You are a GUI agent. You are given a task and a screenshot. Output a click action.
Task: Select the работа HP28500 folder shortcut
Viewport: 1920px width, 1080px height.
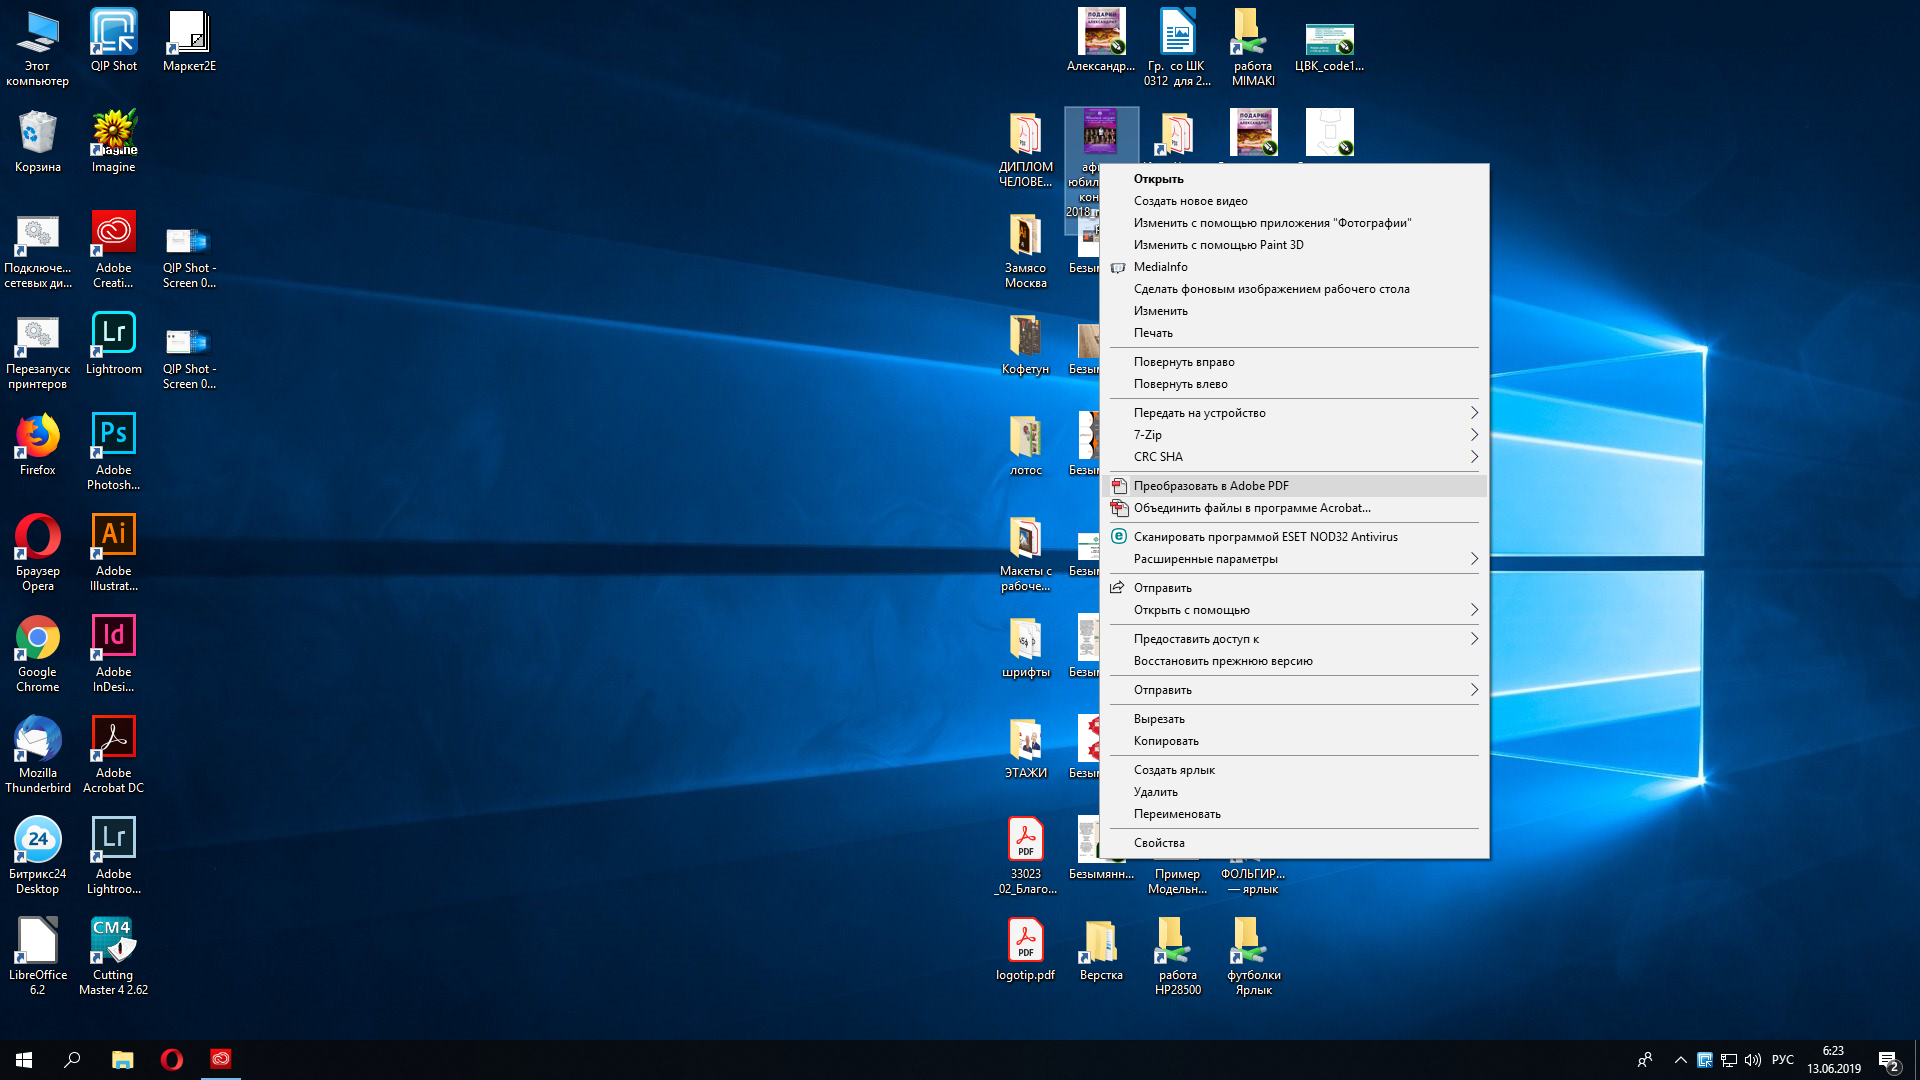pos(1177,957)
